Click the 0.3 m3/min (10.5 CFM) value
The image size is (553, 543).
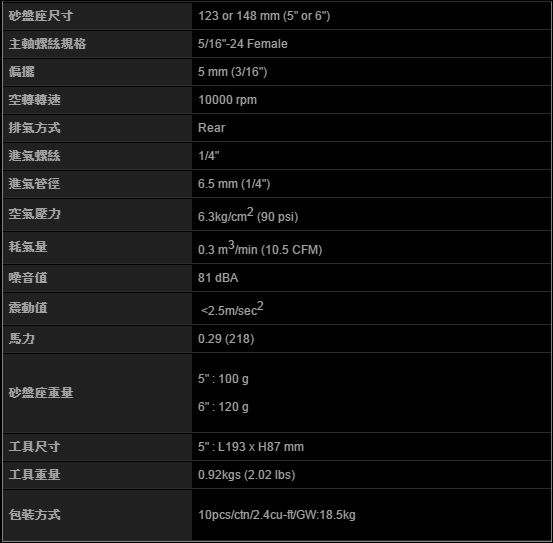260,248
